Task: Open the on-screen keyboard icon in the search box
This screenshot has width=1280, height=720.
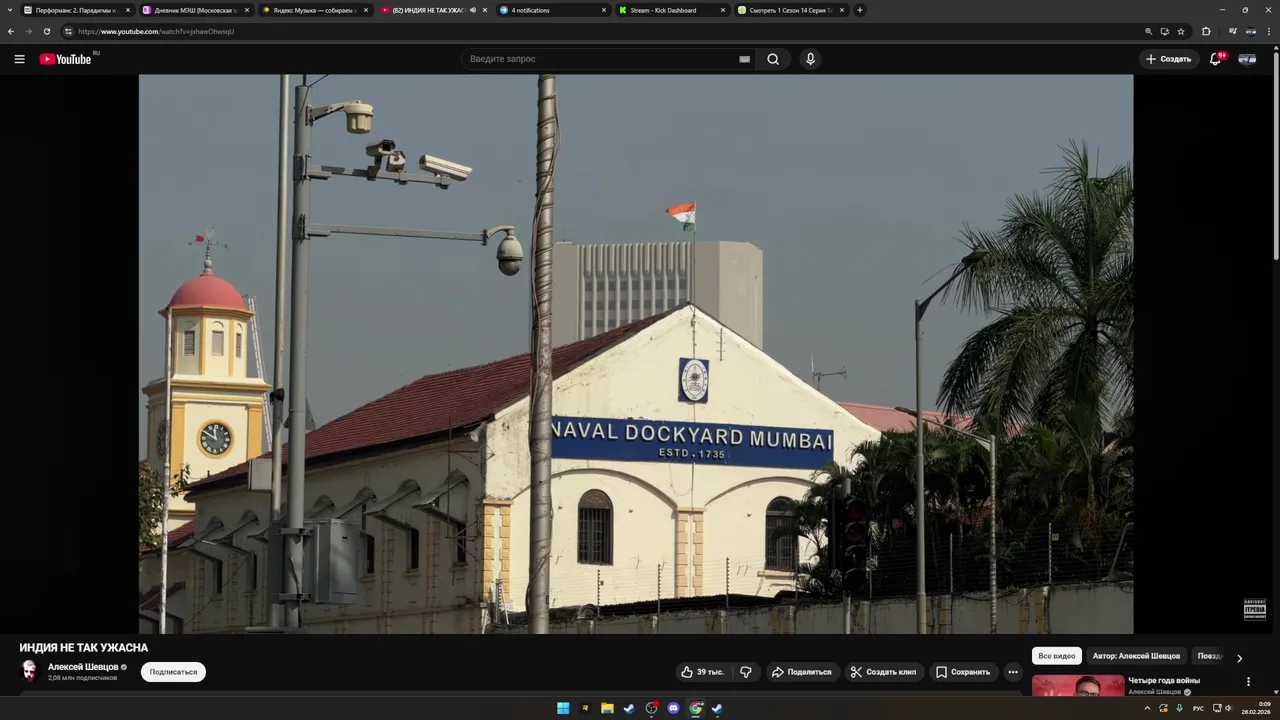Action: (744, 59)
